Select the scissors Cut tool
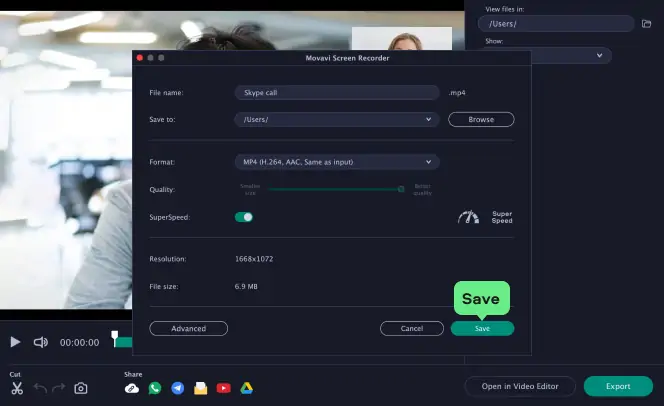This screenshot has height=406, width=664. [17, 388]
